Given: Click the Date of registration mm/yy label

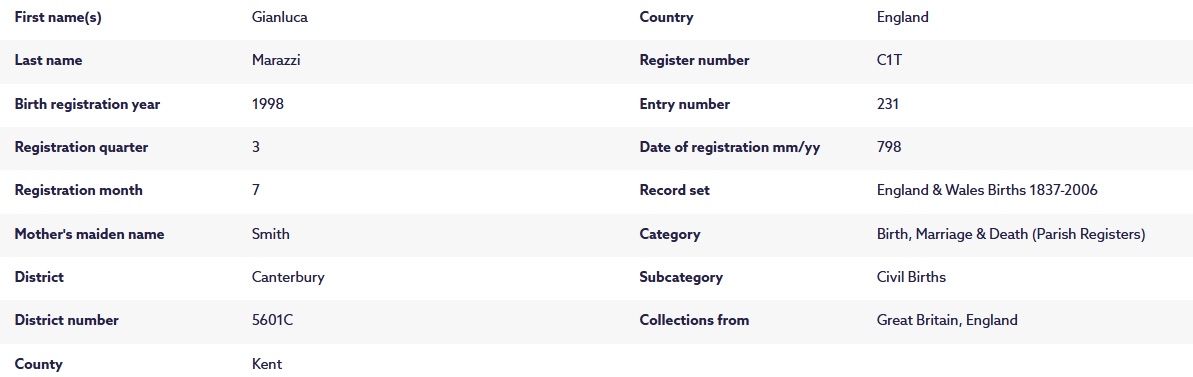Looking at the screenshot, I should [x=730, y=147].
